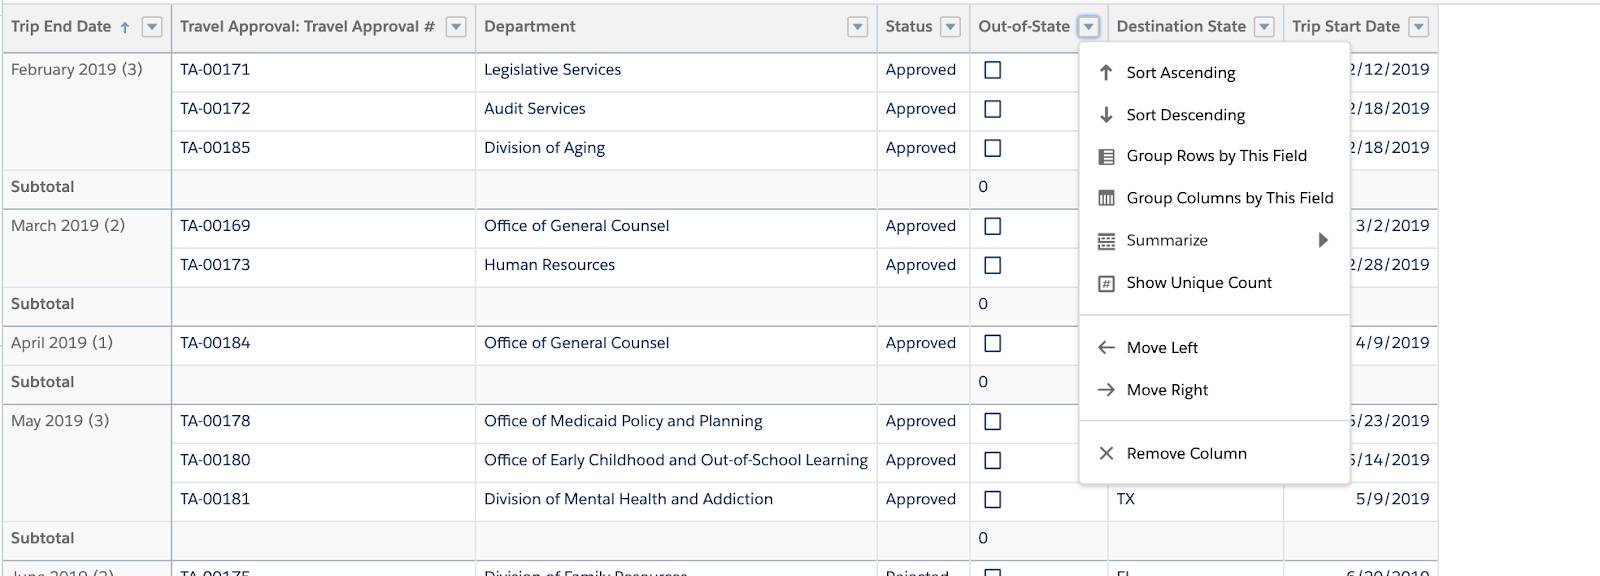Open the Trip End Date column dropdown
This screenshot has width=1600, height=576.
[152, 27]
